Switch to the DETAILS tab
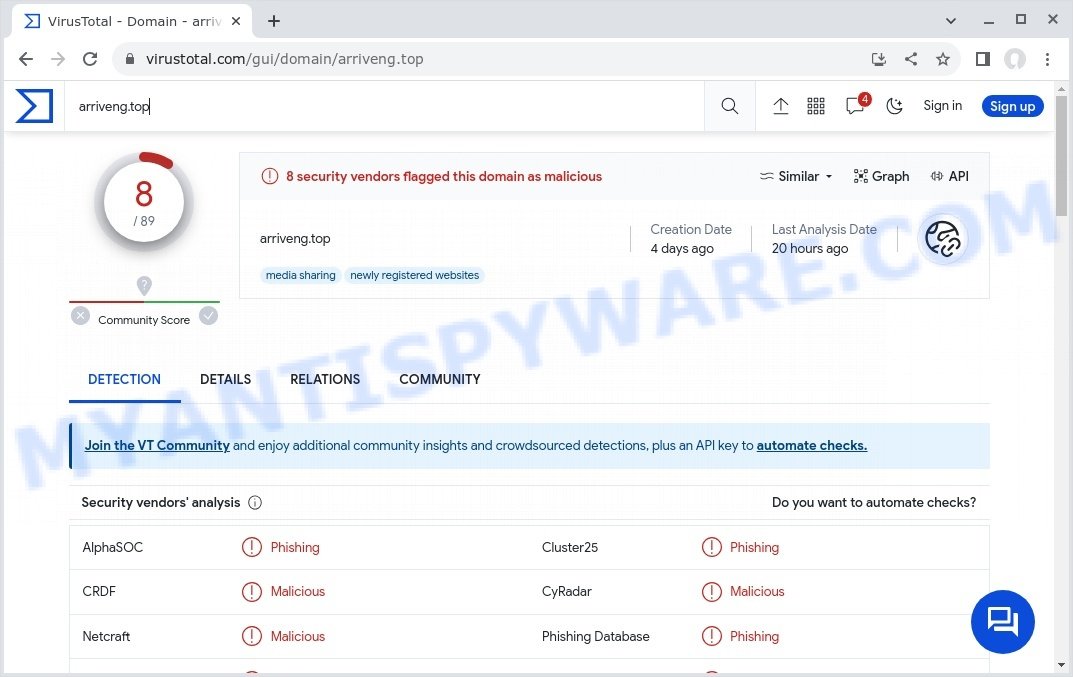Image resolution: width=1073 pixels, height=677 pixels. tap(225, 379)
